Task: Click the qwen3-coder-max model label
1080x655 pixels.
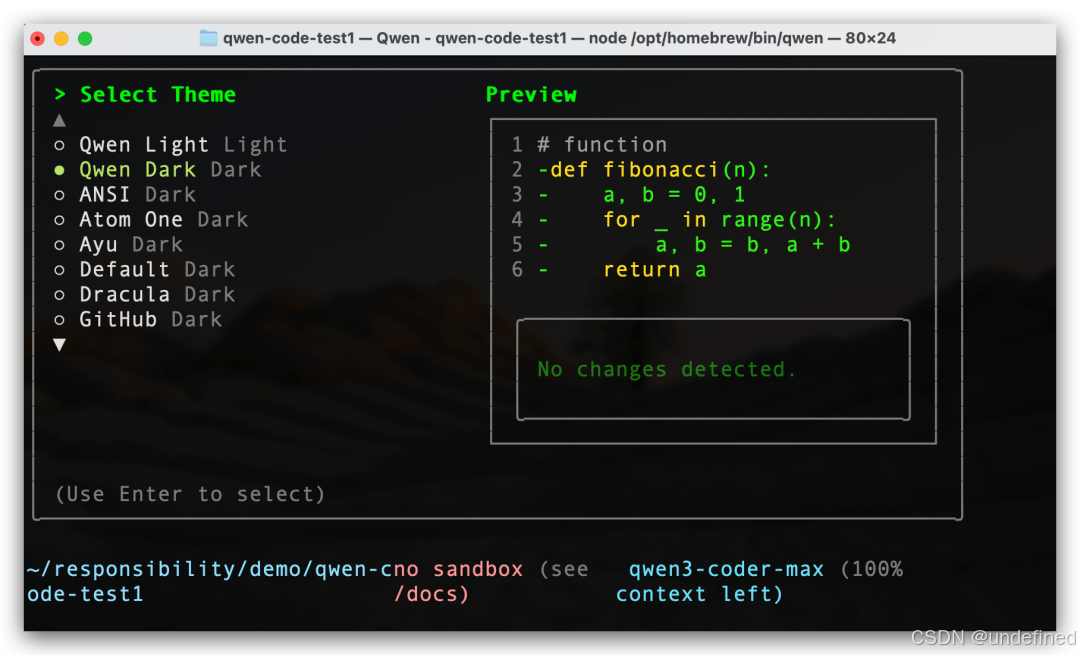Action: [x=726, y=569]
